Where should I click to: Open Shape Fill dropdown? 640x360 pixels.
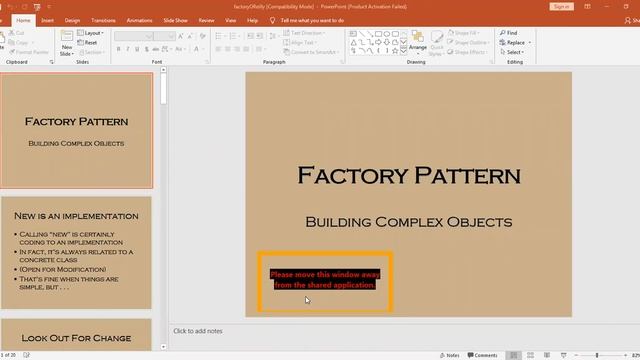pos(464,33)
